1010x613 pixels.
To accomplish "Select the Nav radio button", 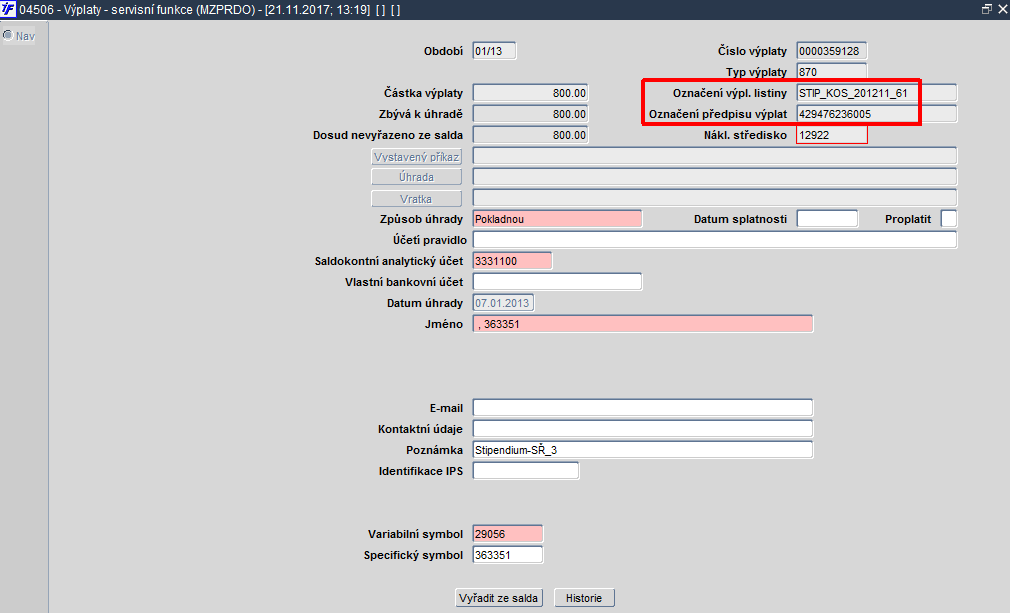I will pyautogui.click(x=8, y=35).
